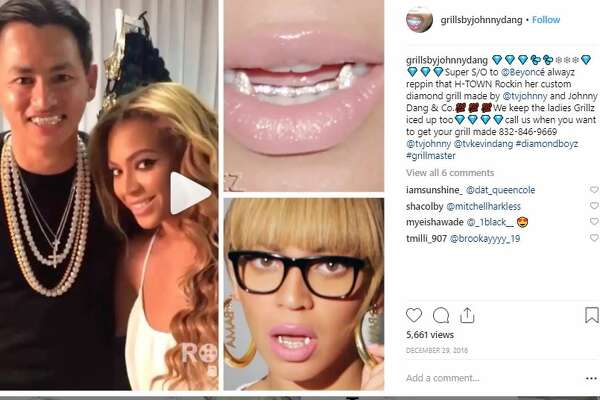Like iamsunshine_ comment heart
600x400 pixels.
coord(594,189)
